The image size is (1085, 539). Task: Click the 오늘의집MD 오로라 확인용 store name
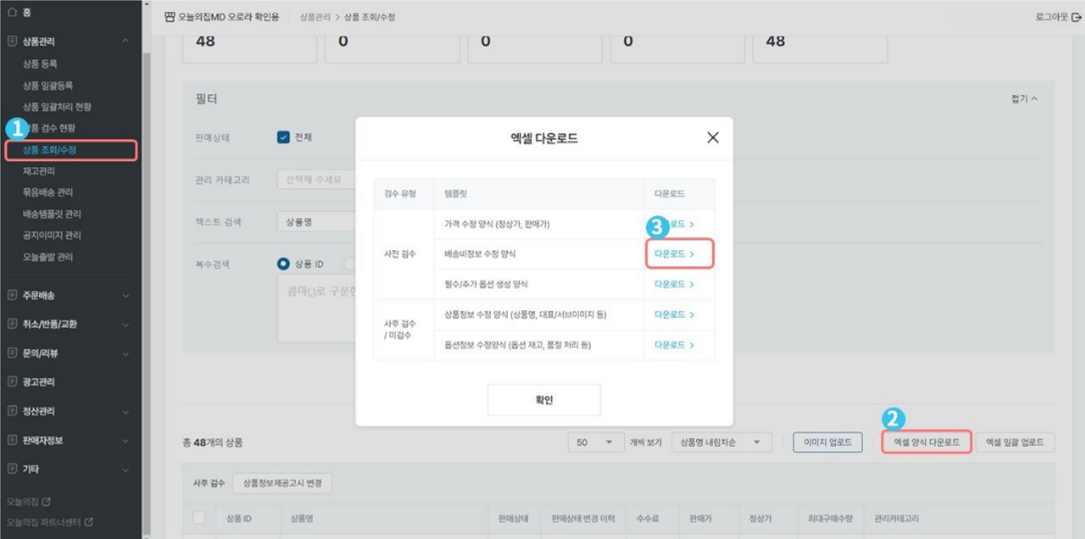pos(230,17)
